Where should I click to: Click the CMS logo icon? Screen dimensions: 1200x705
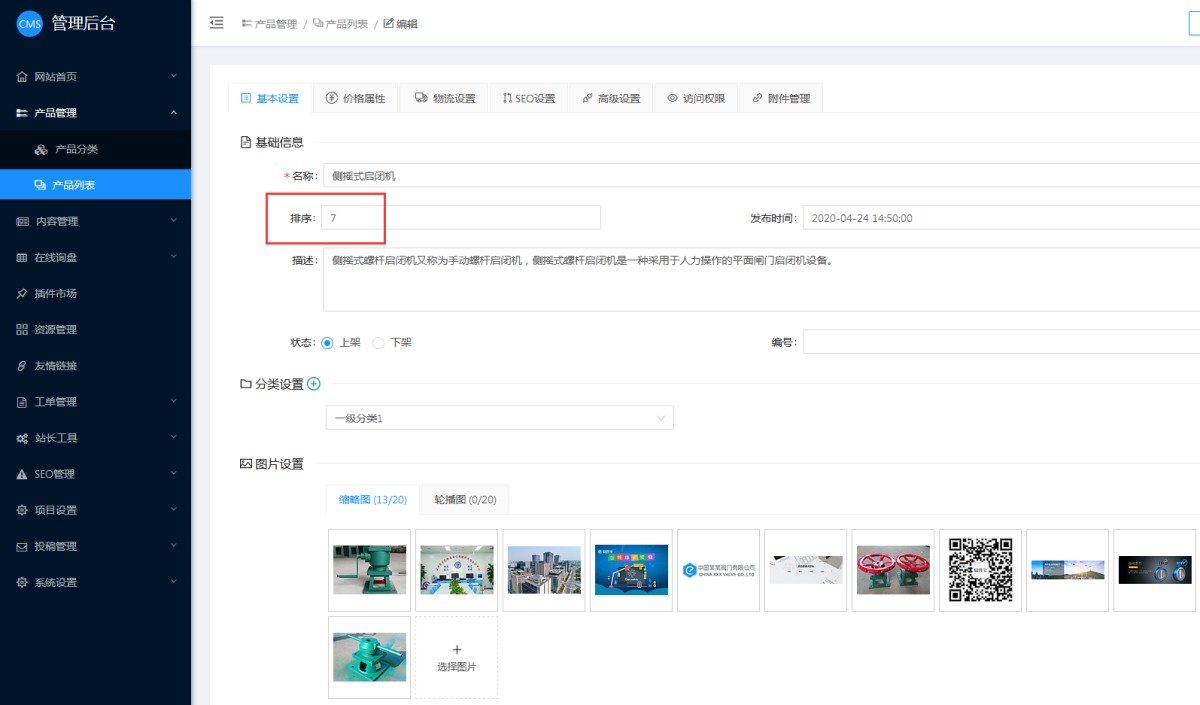(x=30, y=24)
